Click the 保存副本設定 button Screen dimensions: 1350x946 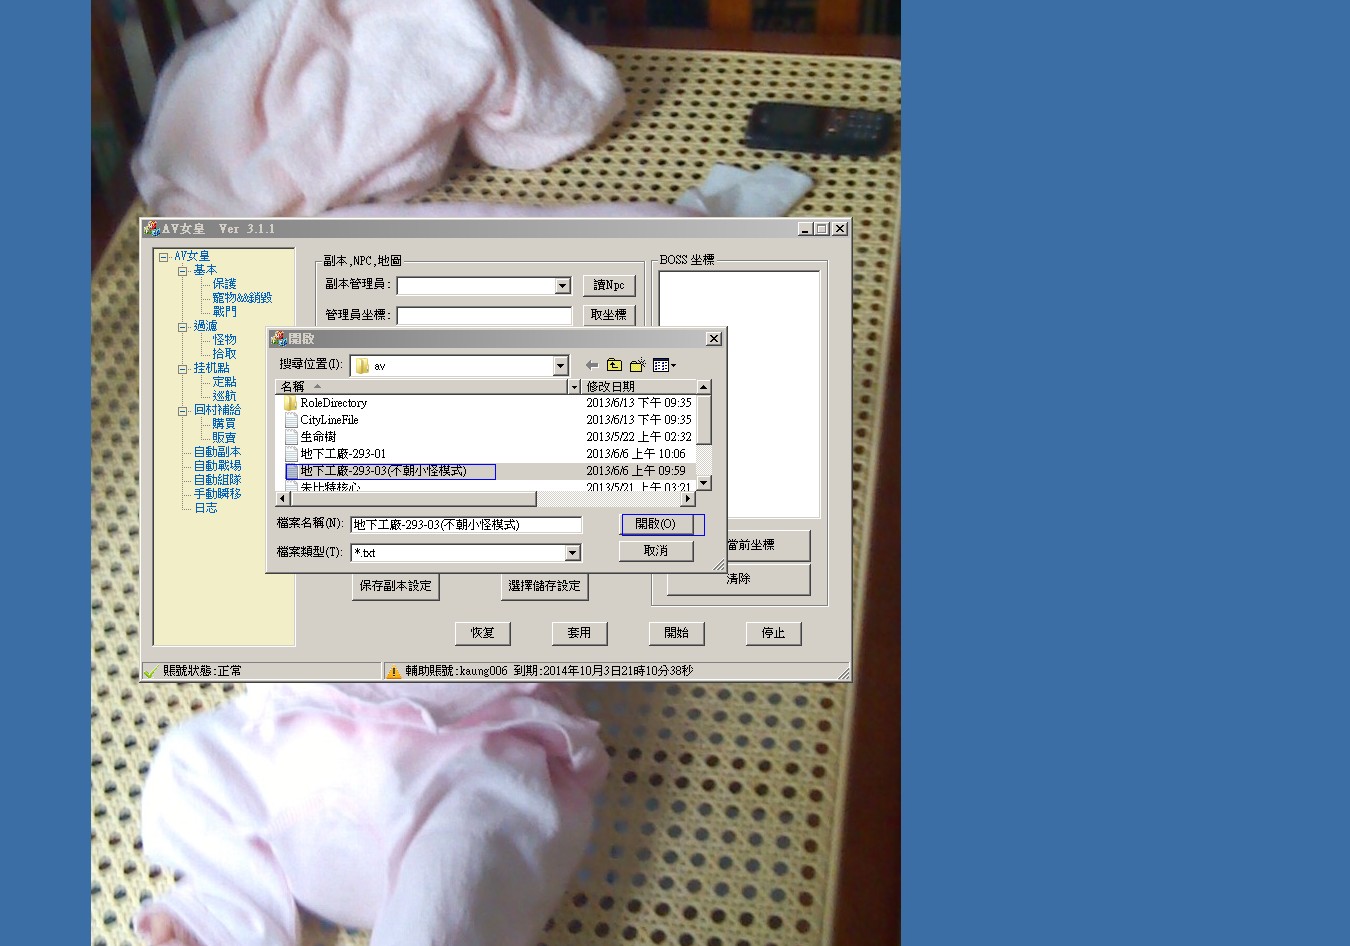tap(396, 586)
